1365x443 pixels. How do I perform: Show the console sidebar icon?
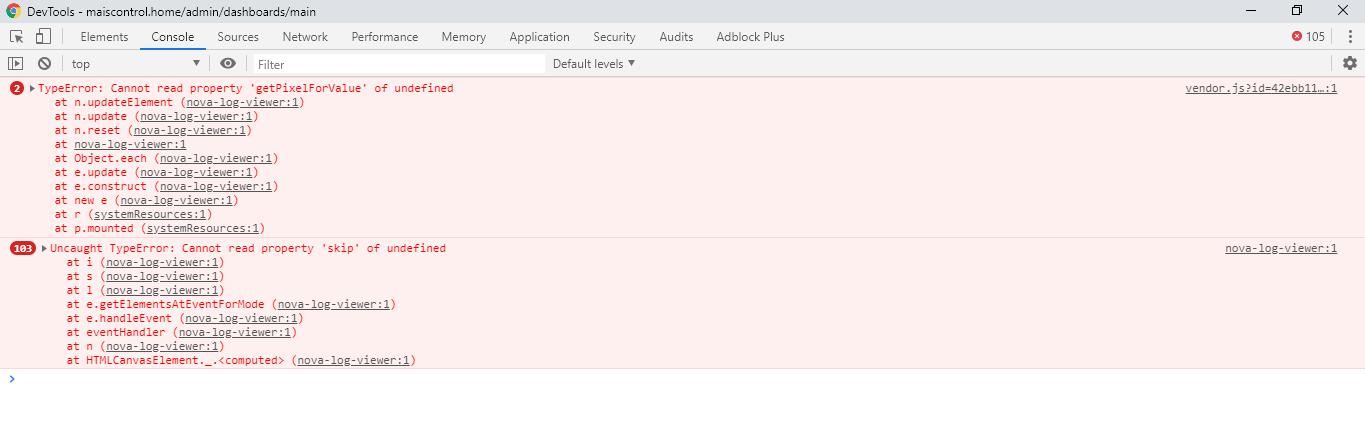pyautogui.click(x=16, y=63)
